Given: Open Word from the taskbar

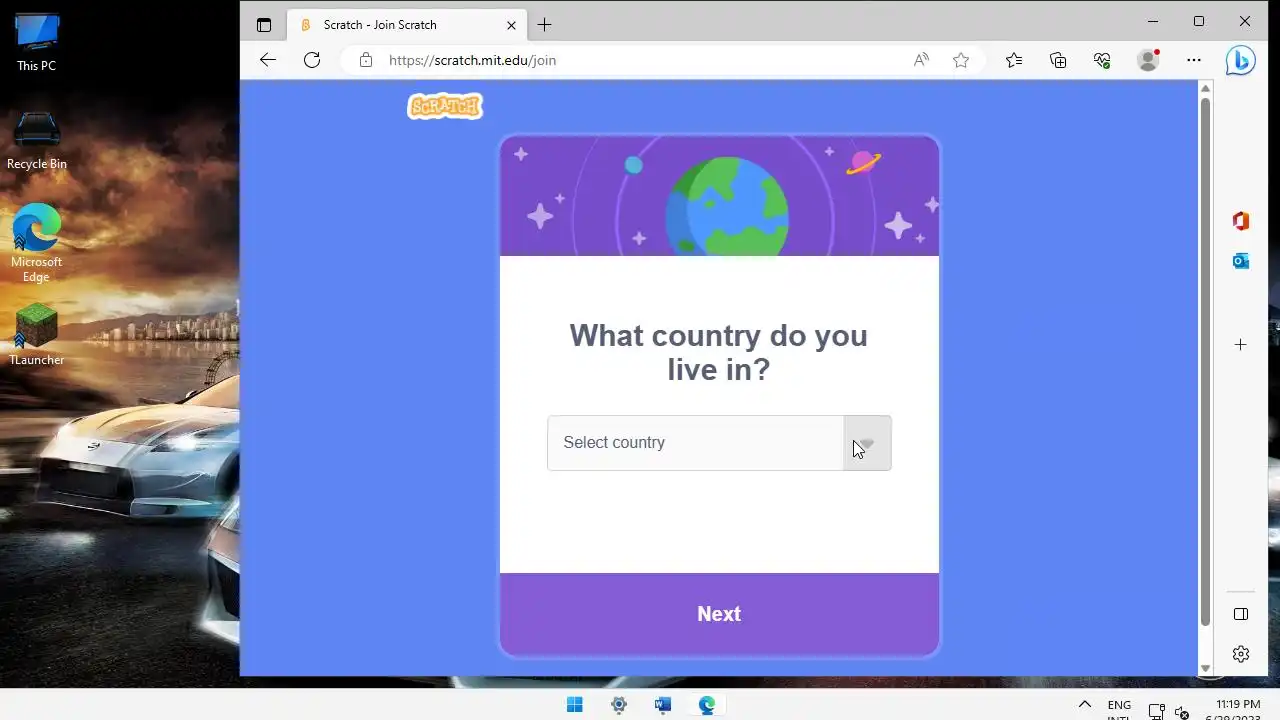Looking at the screenshot, I should point(663,705).
